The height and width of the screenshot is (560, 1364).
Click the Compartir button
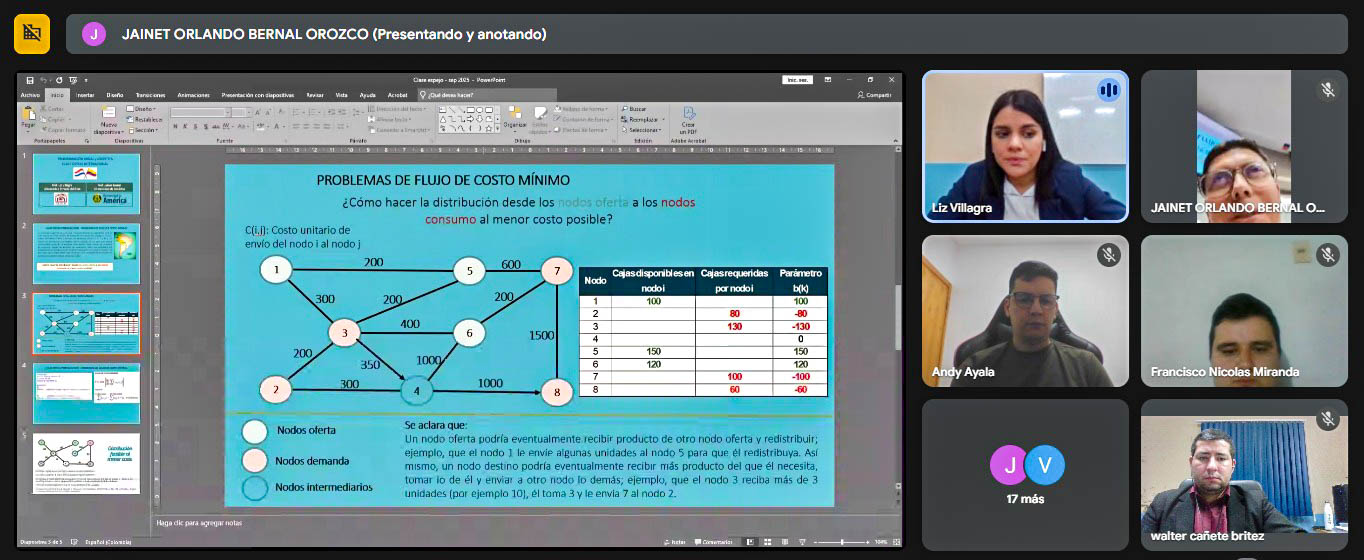click(876, 95)
